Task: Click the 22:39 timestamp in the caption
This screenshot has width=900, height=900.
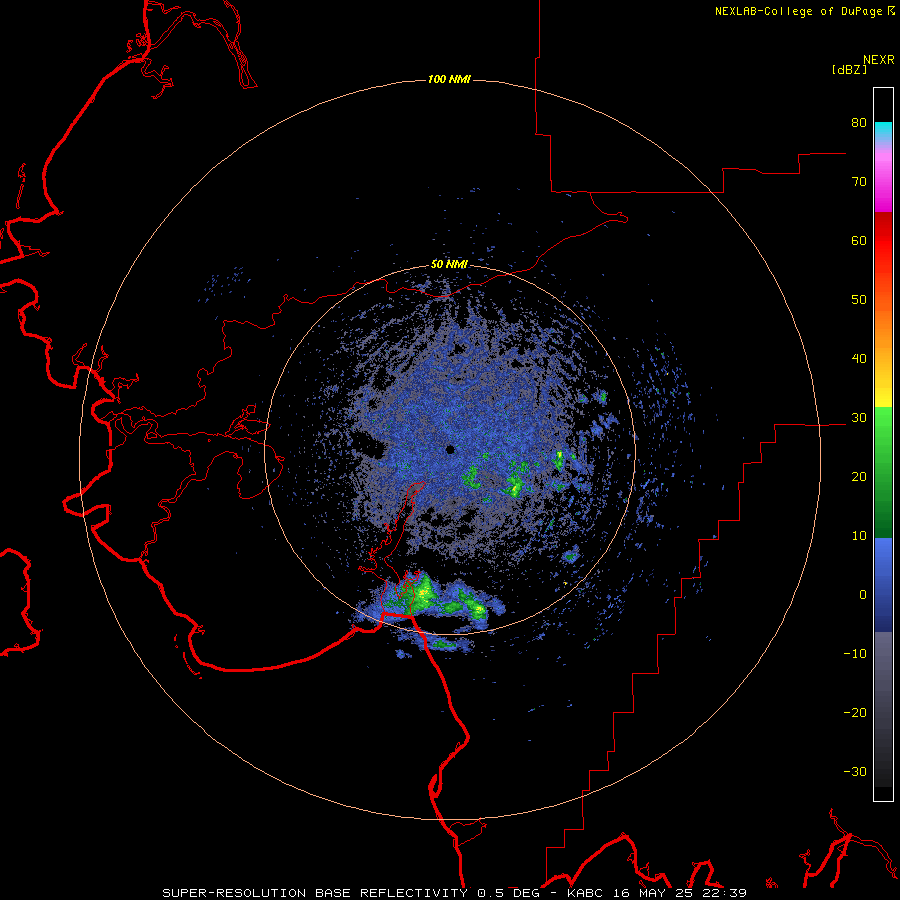Action: pyautogui.click(x=723, y=893)
